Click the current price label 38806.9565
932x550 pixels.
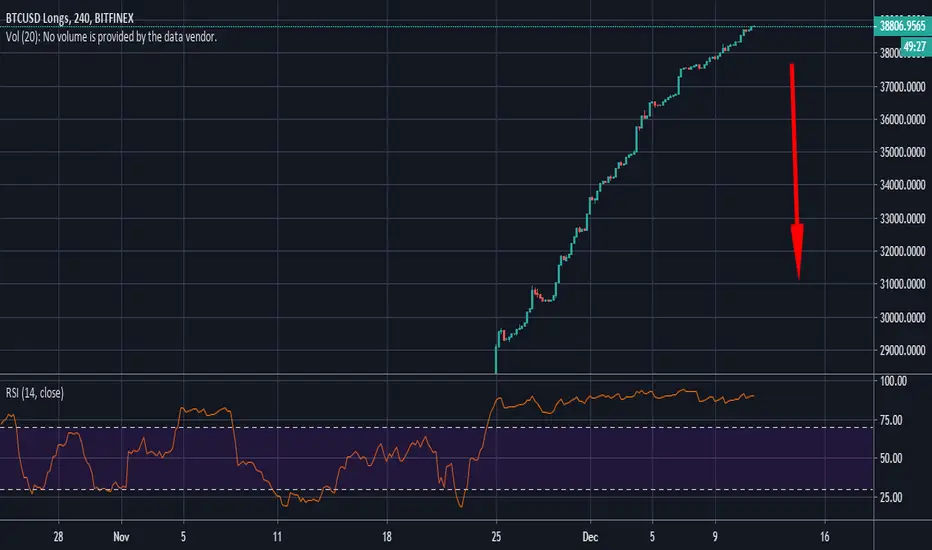click(903, 26)
